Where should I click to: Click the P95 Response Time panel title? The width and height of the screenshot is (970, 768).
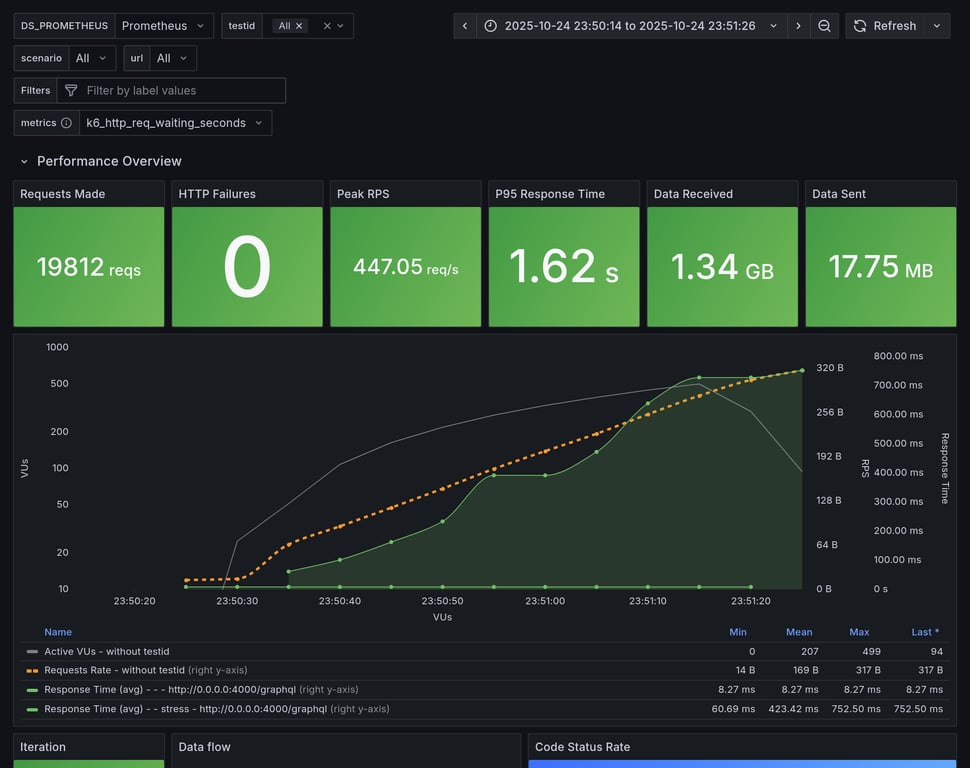click(550, 194)
